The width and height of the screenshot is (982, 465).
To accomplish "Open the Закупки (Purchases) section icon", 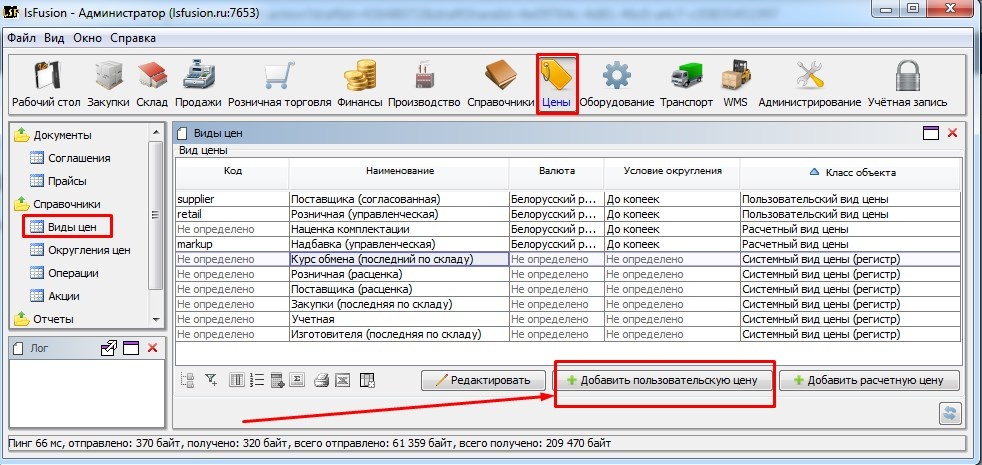I will 107,83.
